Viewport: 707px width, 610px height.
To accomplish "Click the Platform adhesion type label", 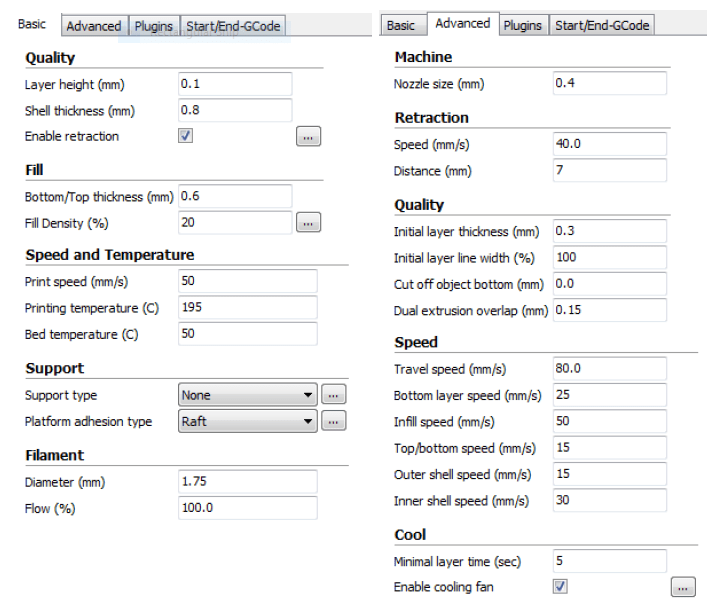I will tap(88, 422).
